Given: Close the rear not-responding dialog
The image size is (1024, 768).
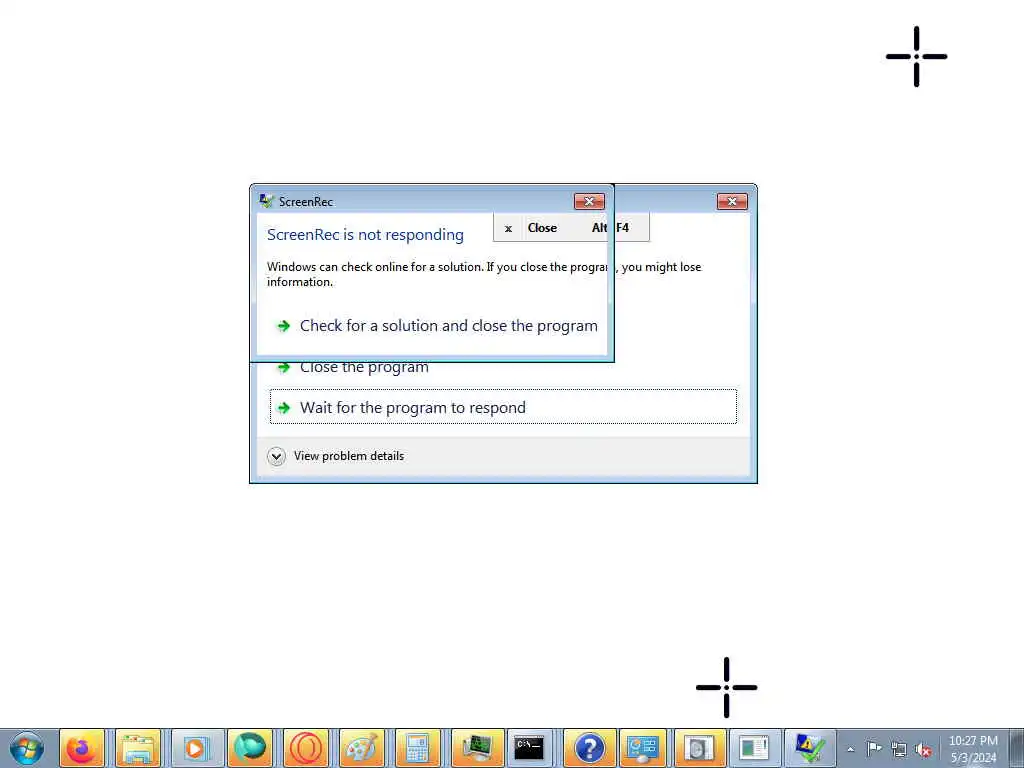Looking at the screenshot, I should click(732, 202).
